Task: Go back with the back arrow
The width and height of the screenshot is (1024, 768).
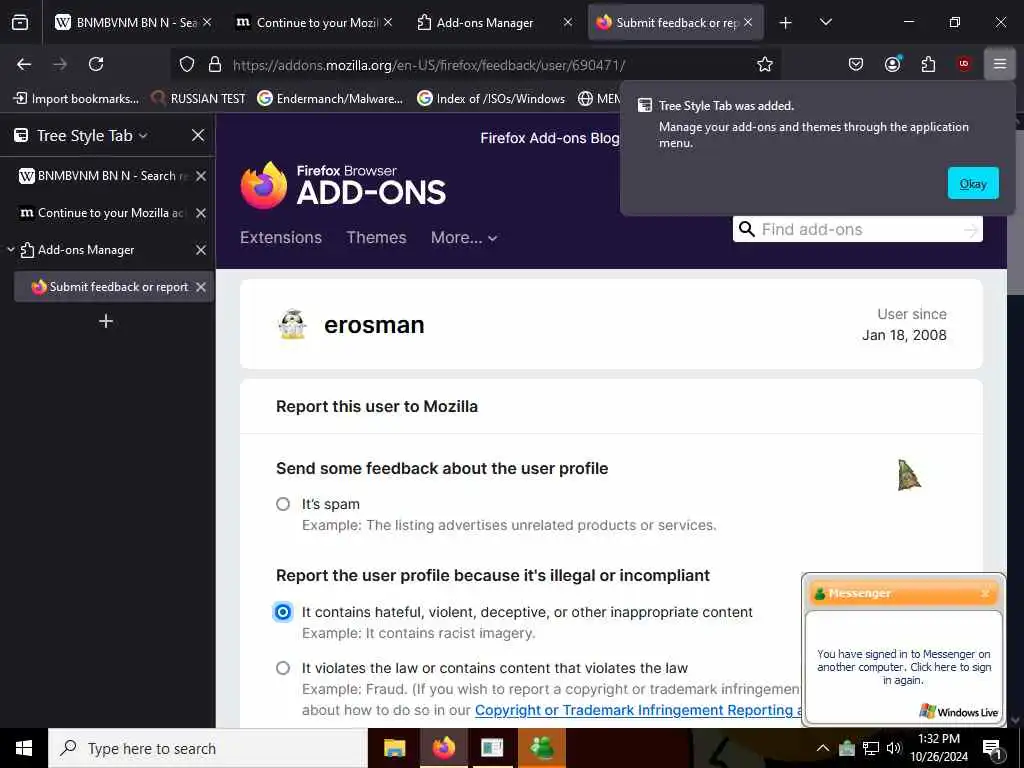Action: 24,64
